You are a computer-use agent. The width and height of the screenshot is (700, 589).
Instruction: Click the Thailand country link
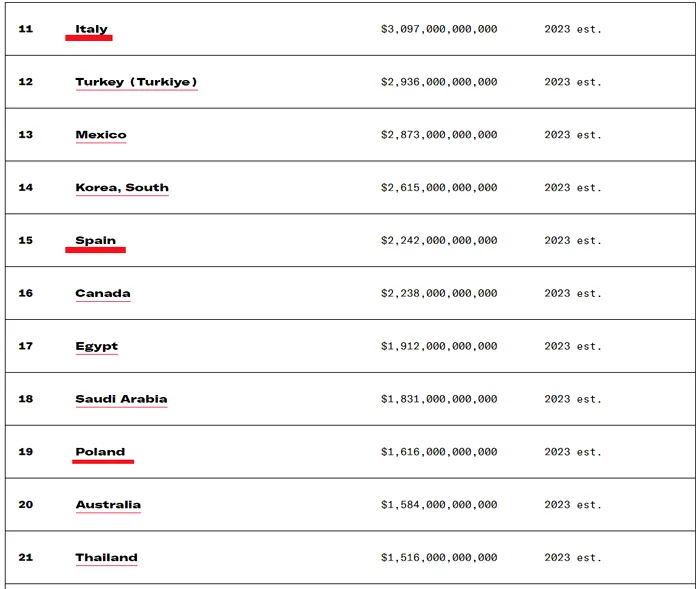click(106, 558)
